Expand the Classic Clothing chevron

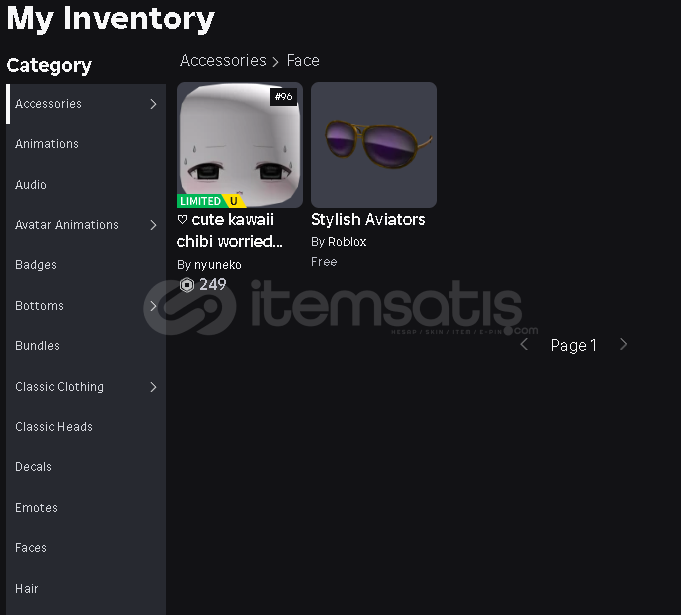153,387
